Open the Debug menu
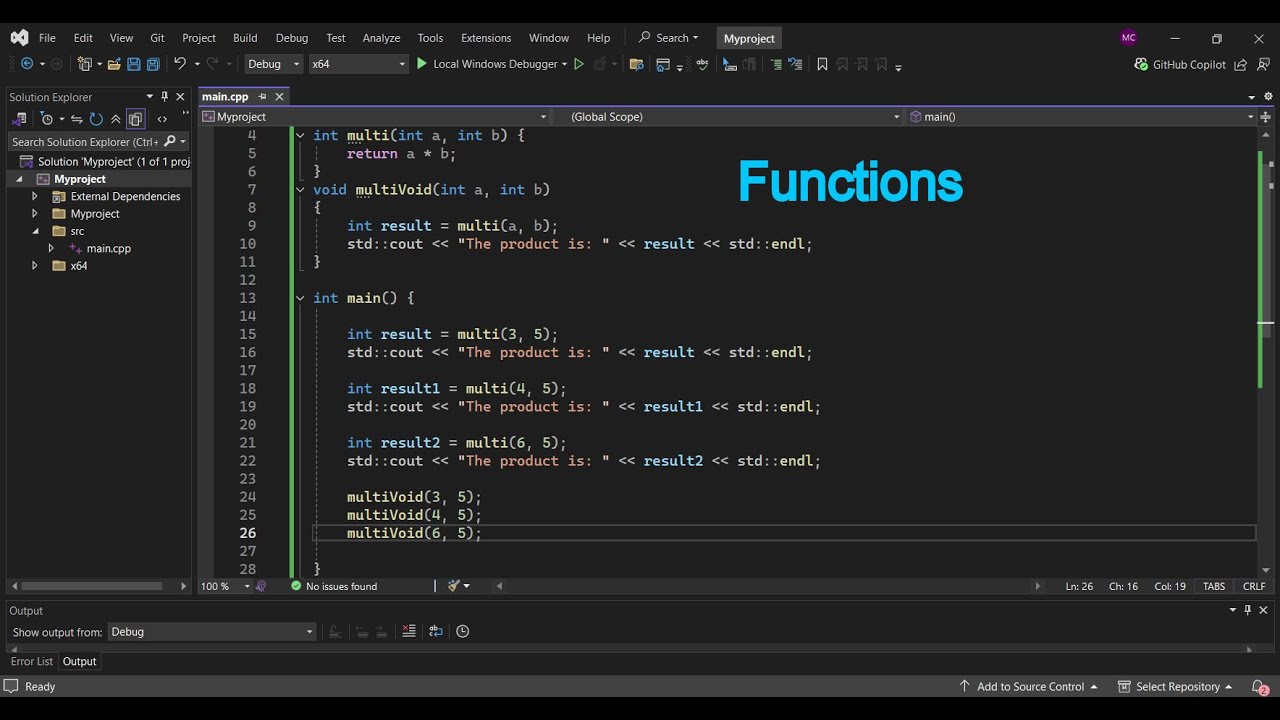Image resolution: width=1280 pixels, height=720 pixels. click(292, 38)
